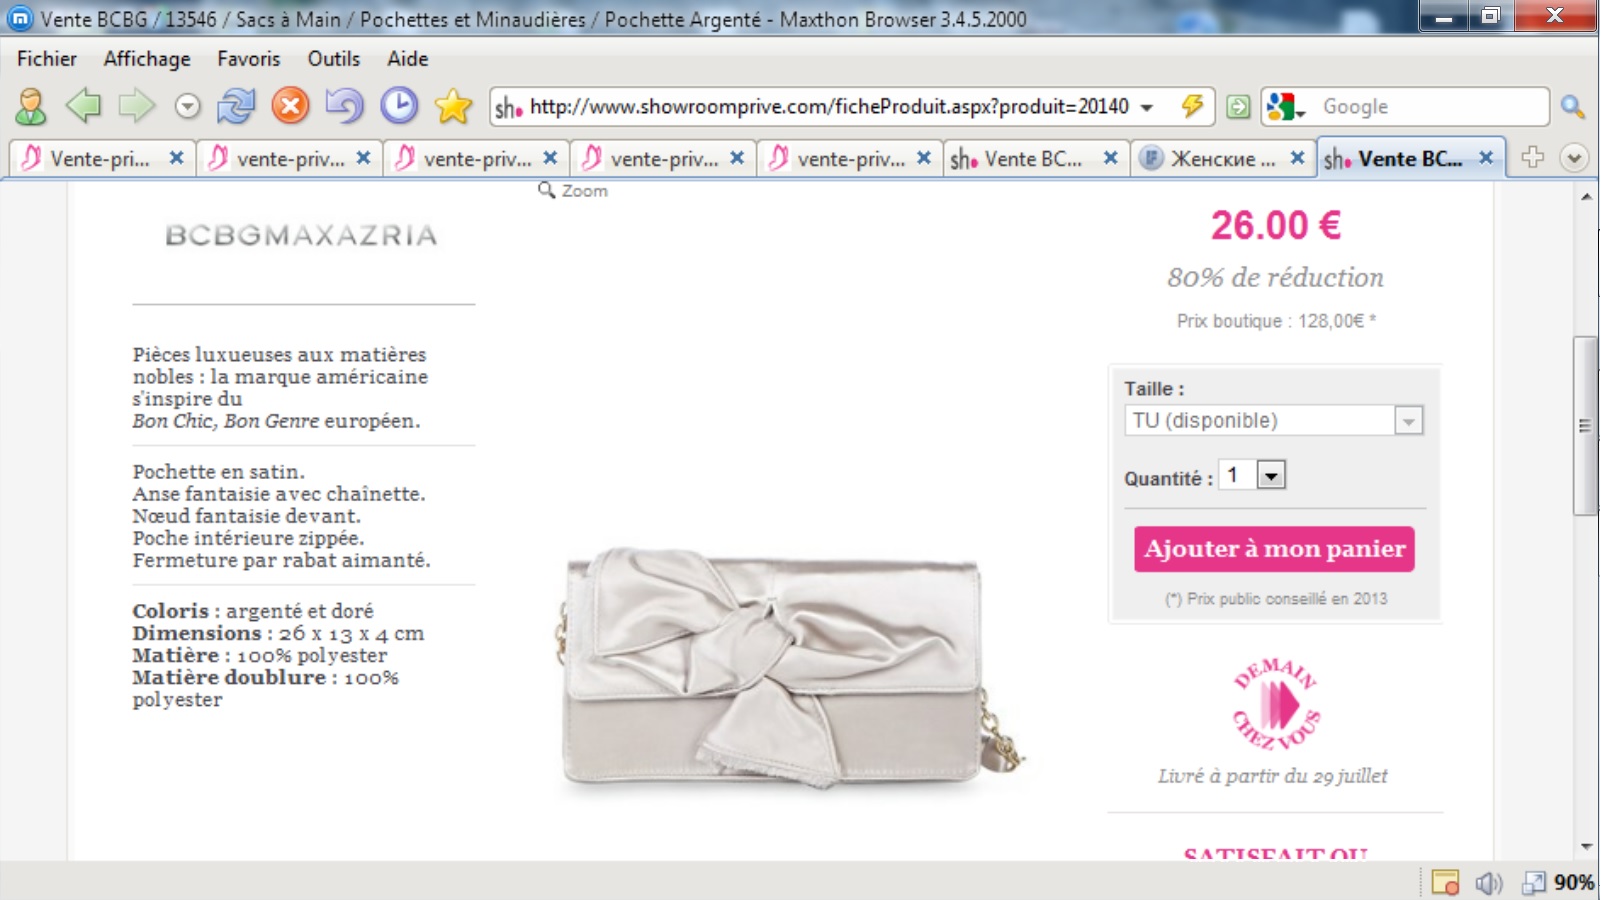Close the active Vente BC... tab
The width and height of the screenshot is (1602, 900).
[1486, 158]
